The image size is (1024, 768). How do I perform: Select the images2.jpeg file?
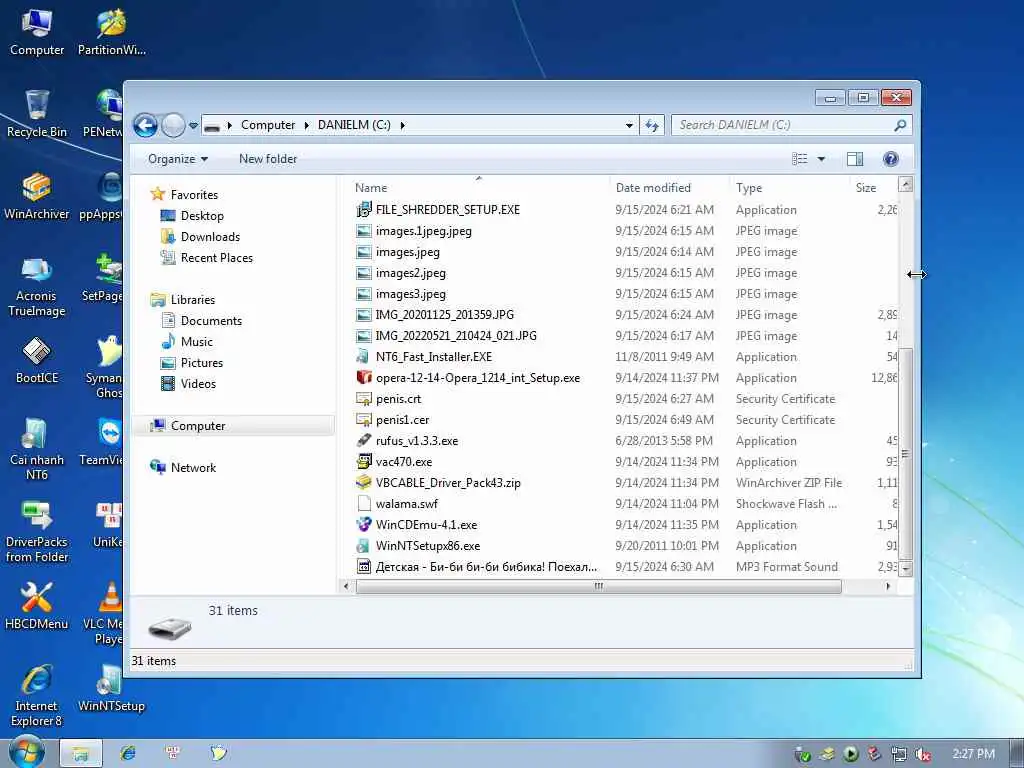pos(411,273)
